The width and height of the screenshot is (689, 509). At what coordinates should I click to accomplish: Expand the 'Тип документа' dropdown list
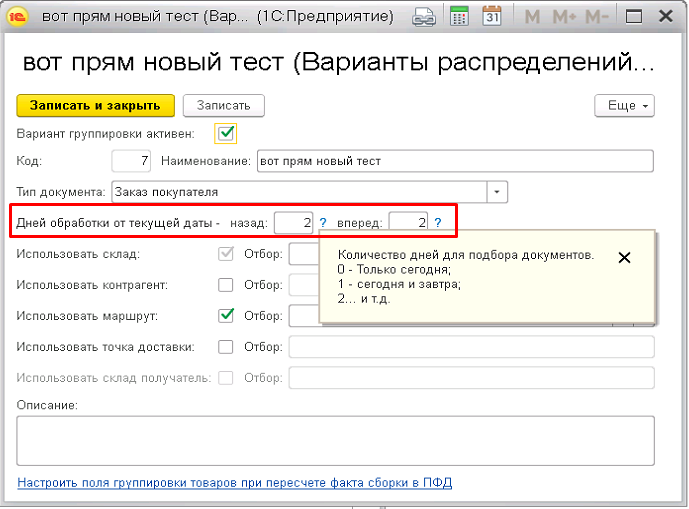coord(498,192)
